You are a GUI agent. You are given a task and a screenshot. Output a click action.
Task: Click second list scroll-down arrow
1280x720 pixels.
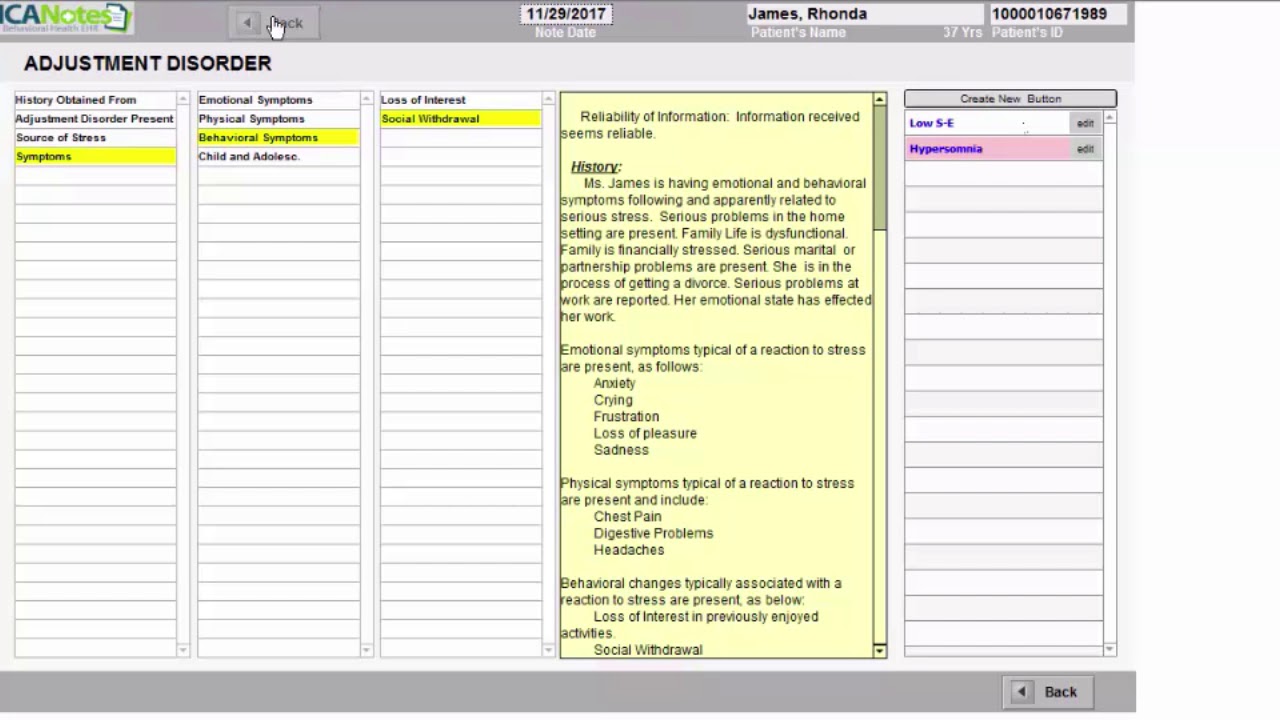pyautogui.click(x=366, y=650)
